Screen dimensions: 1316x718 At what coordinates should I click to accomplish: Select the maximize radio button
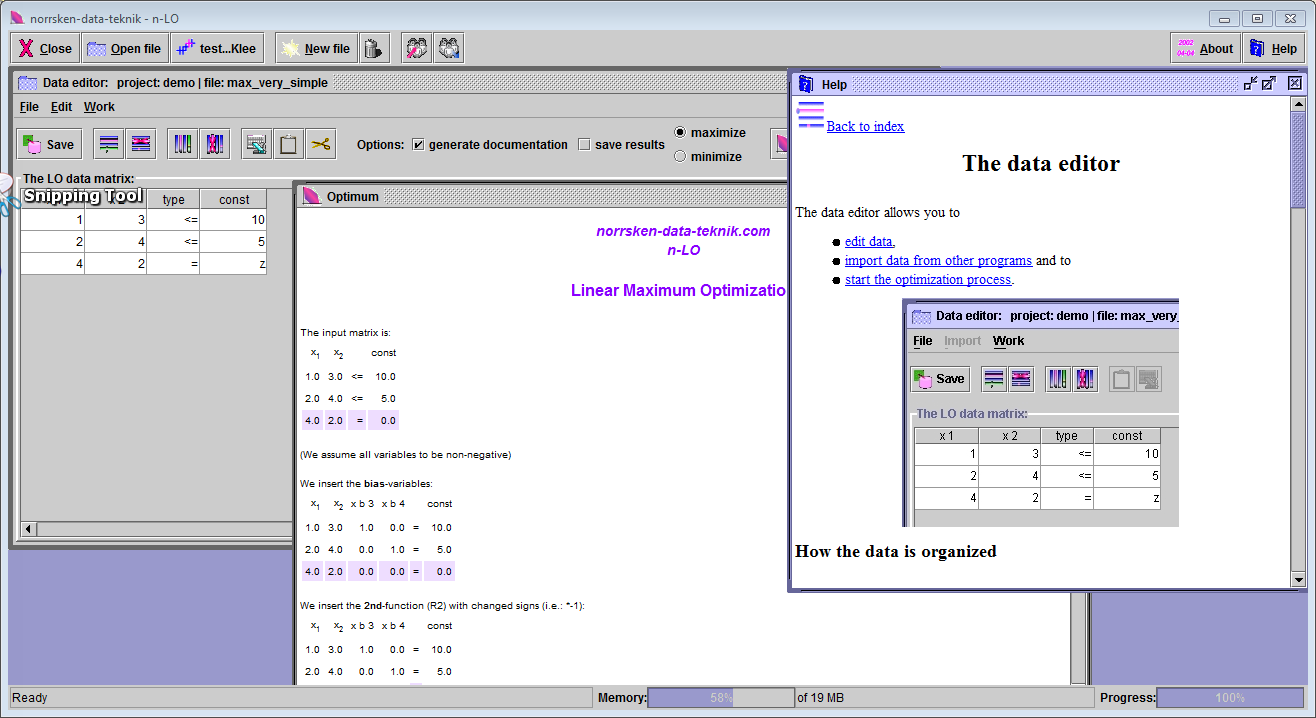(680, 132)
